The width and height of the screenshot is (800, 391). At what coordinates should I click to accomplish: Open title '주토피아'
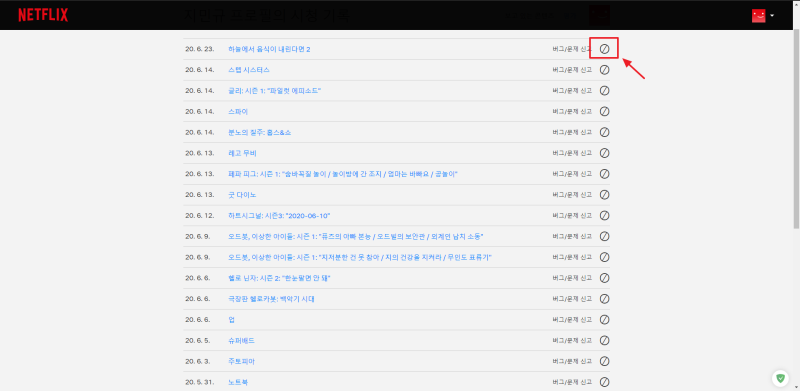pos(242,361)
